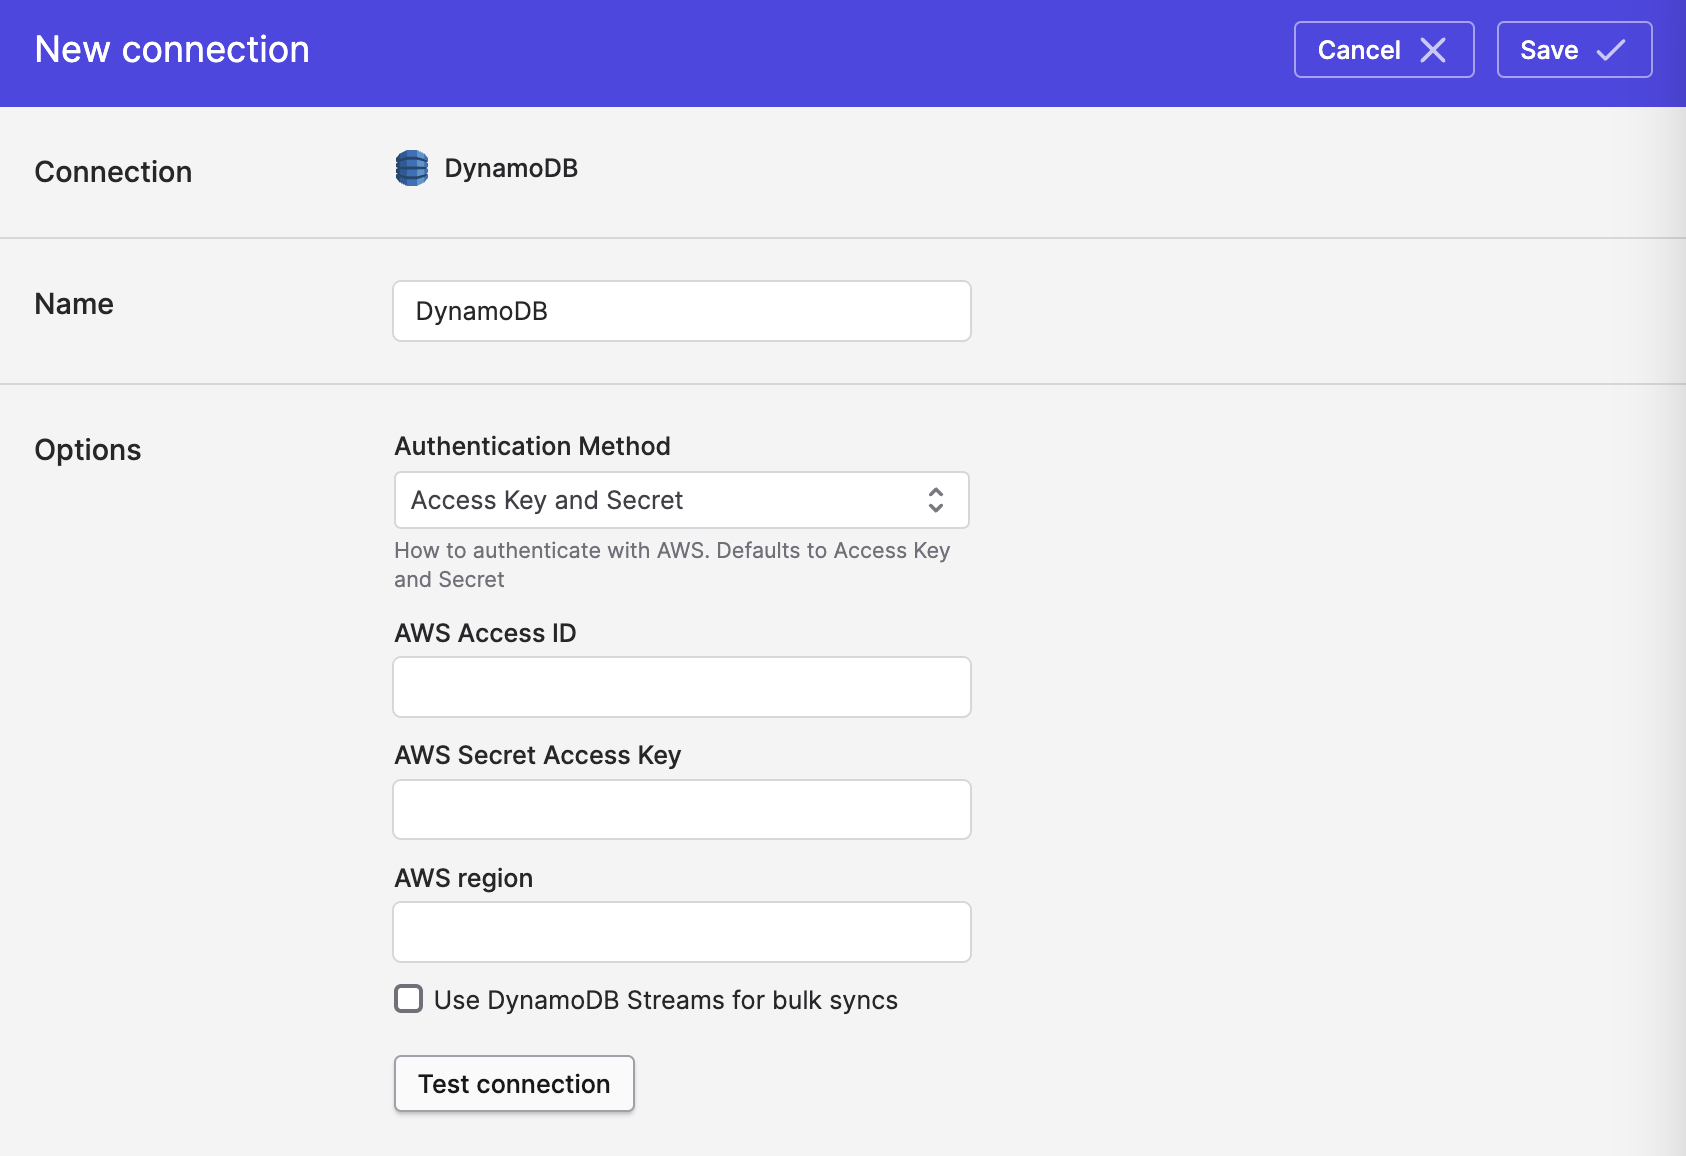The height and width of the screenshot is (1156, 1686).
Task: Click the AWS Access ID field
Action: pyautogui.click(x=682, y=687)
